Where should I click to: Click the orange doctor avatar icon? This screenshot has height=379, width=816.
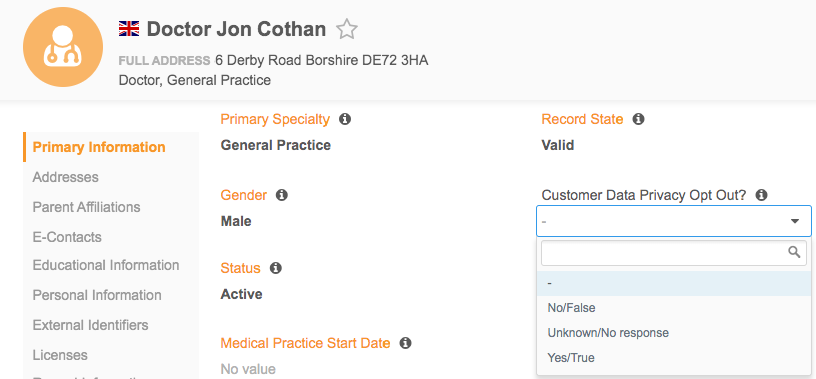pos(63,47)
